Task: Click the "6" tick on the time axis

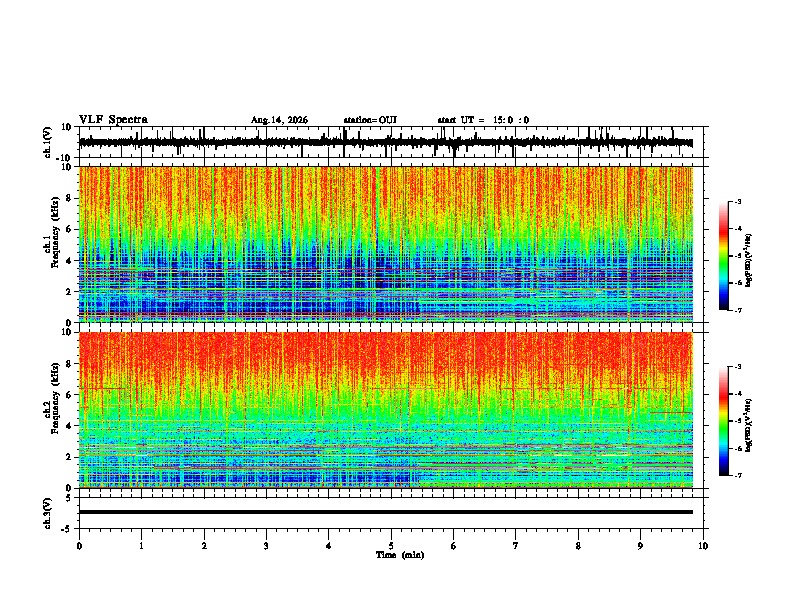Action: tap(454, 546)
